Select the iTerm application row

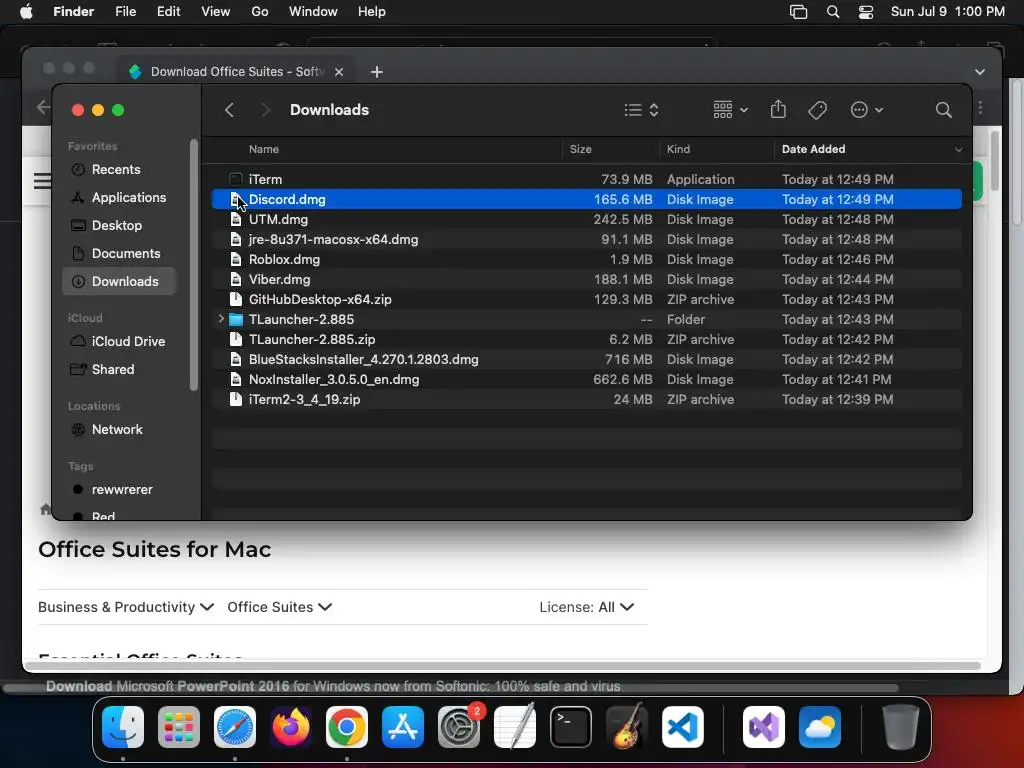coord(586,179)
